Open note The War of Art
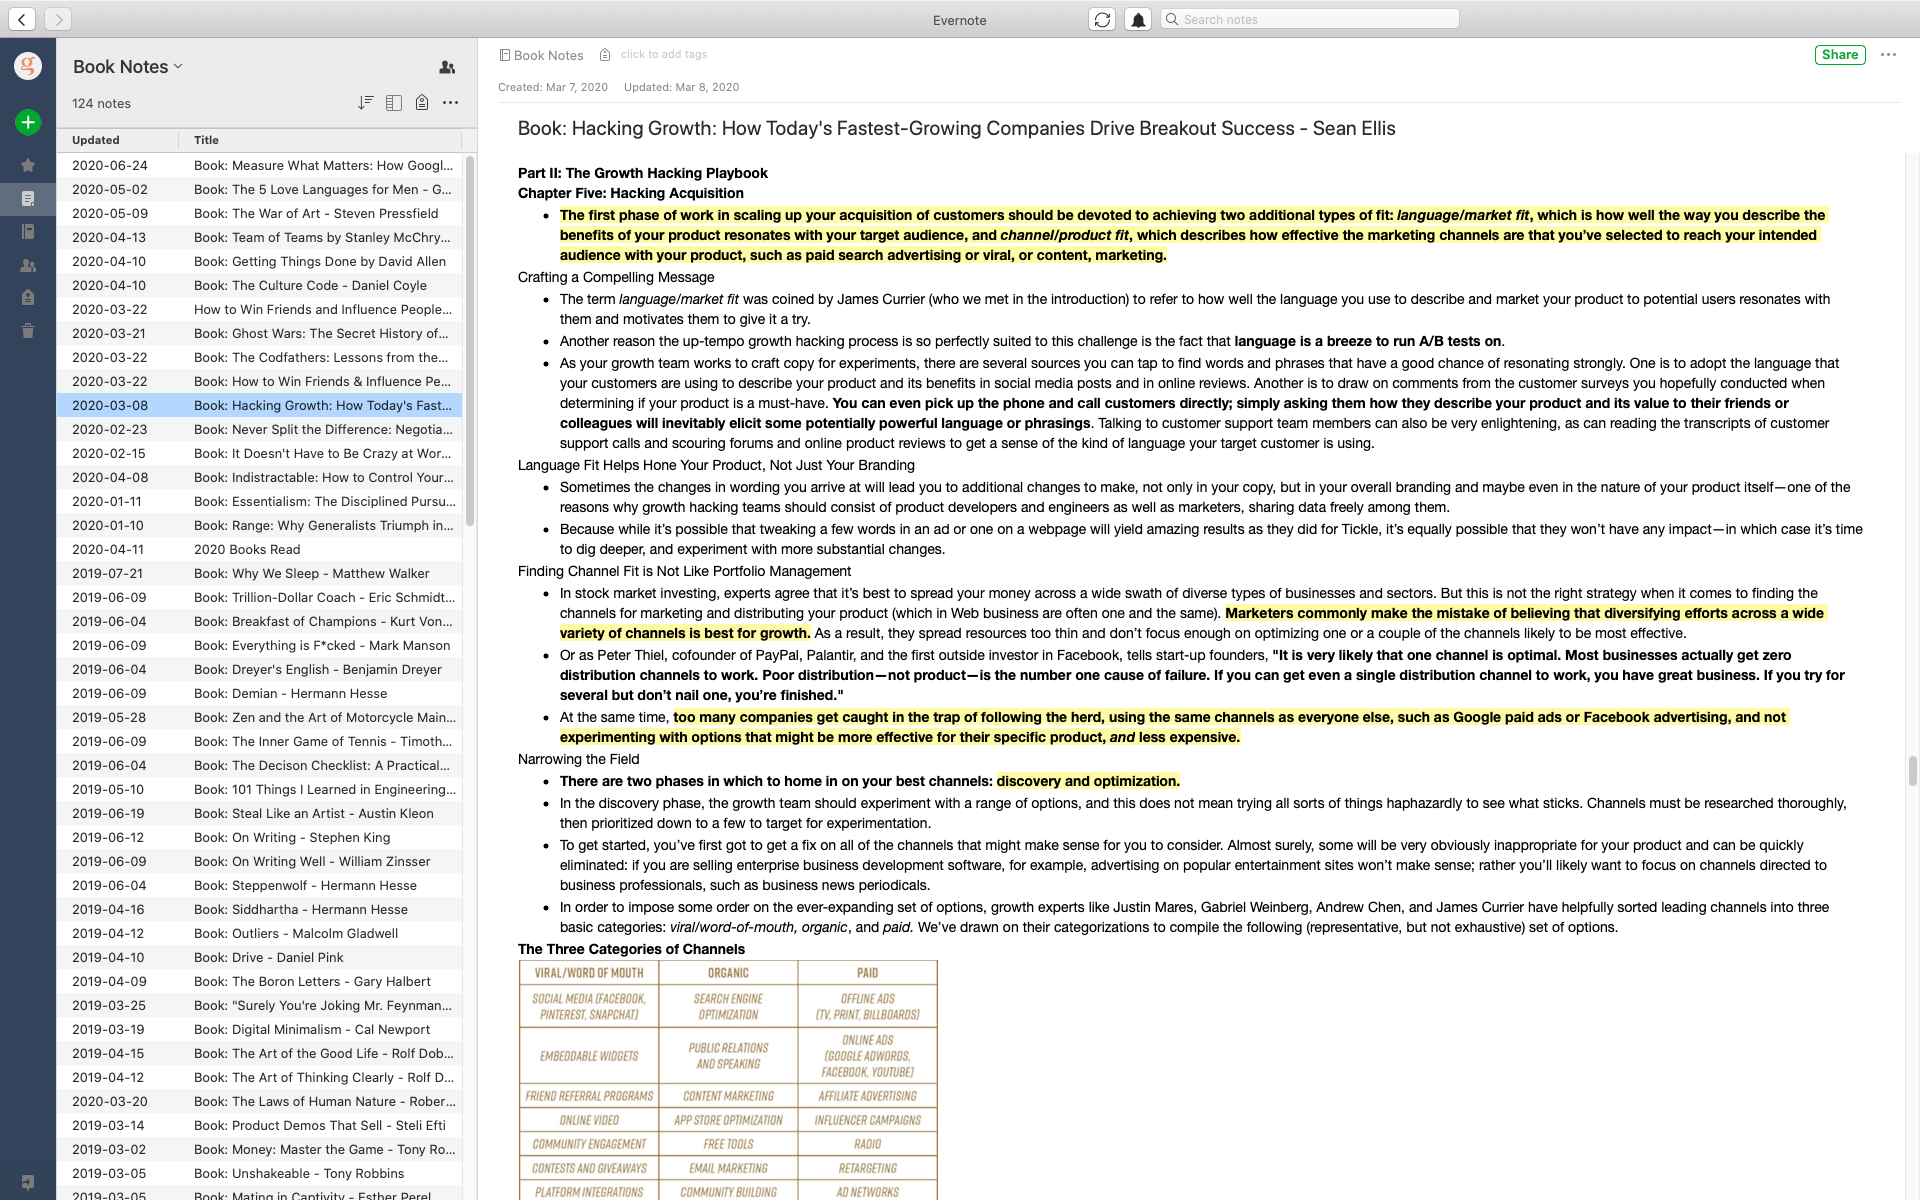The image size is (1920, 1200). pyautogui.click(x=260, y=213)
